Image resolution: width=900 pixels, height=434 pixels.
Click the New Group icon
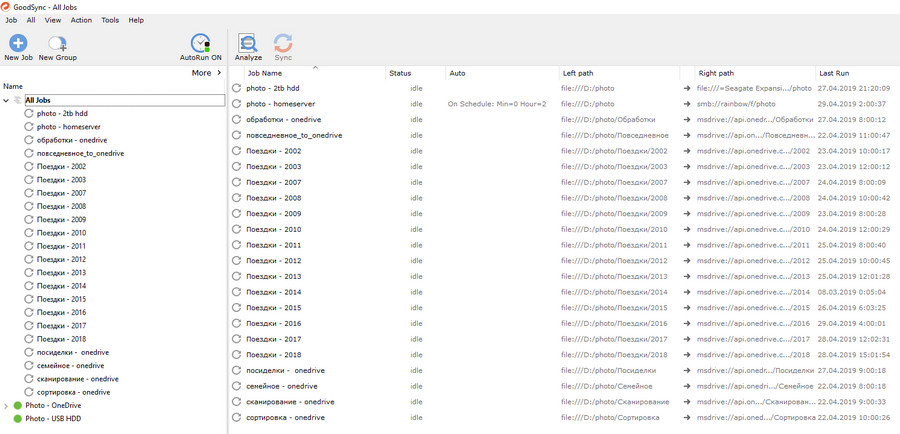pos(57,44)
